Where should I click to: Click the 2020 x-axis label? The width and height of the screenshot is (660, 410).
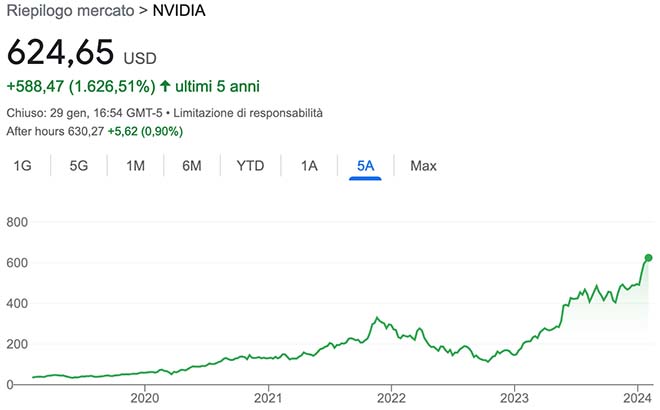click(x=145, y=396)
